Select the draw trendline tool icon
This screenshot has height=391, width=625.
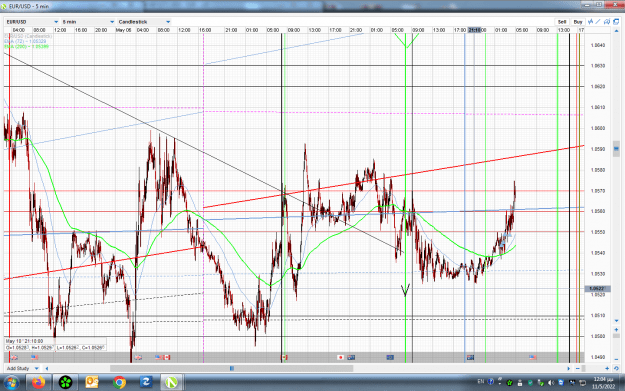(x=598, y=22)
